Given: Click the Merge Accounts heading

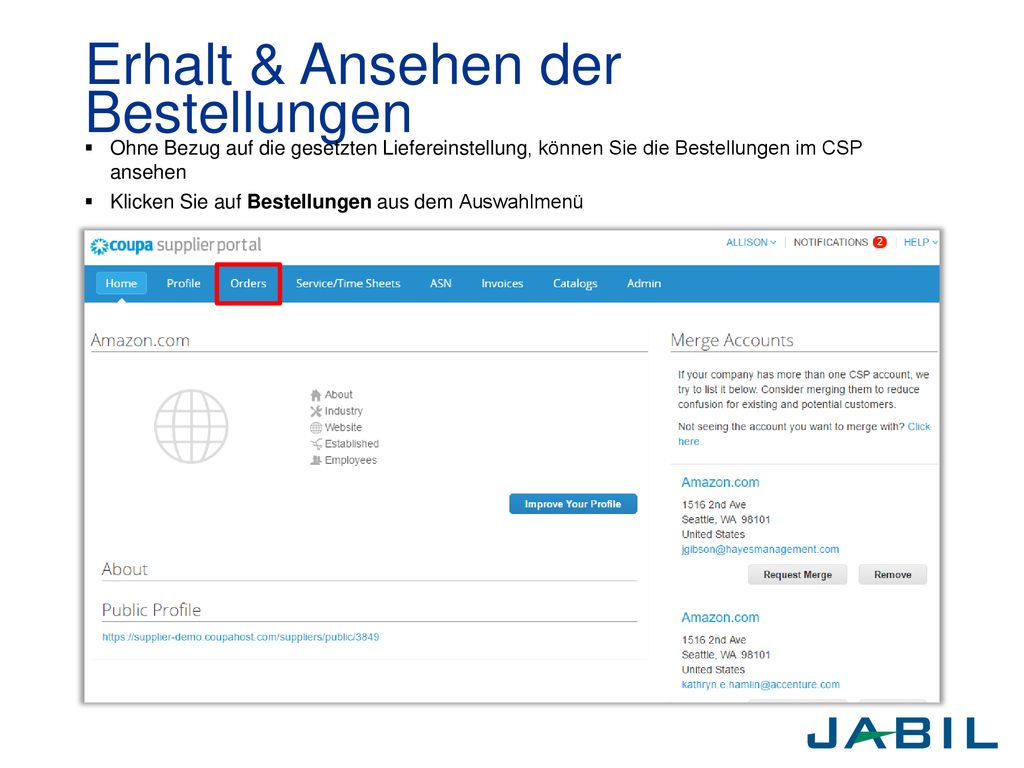Looking at the screenshot, I should click(x=732, y=340).
